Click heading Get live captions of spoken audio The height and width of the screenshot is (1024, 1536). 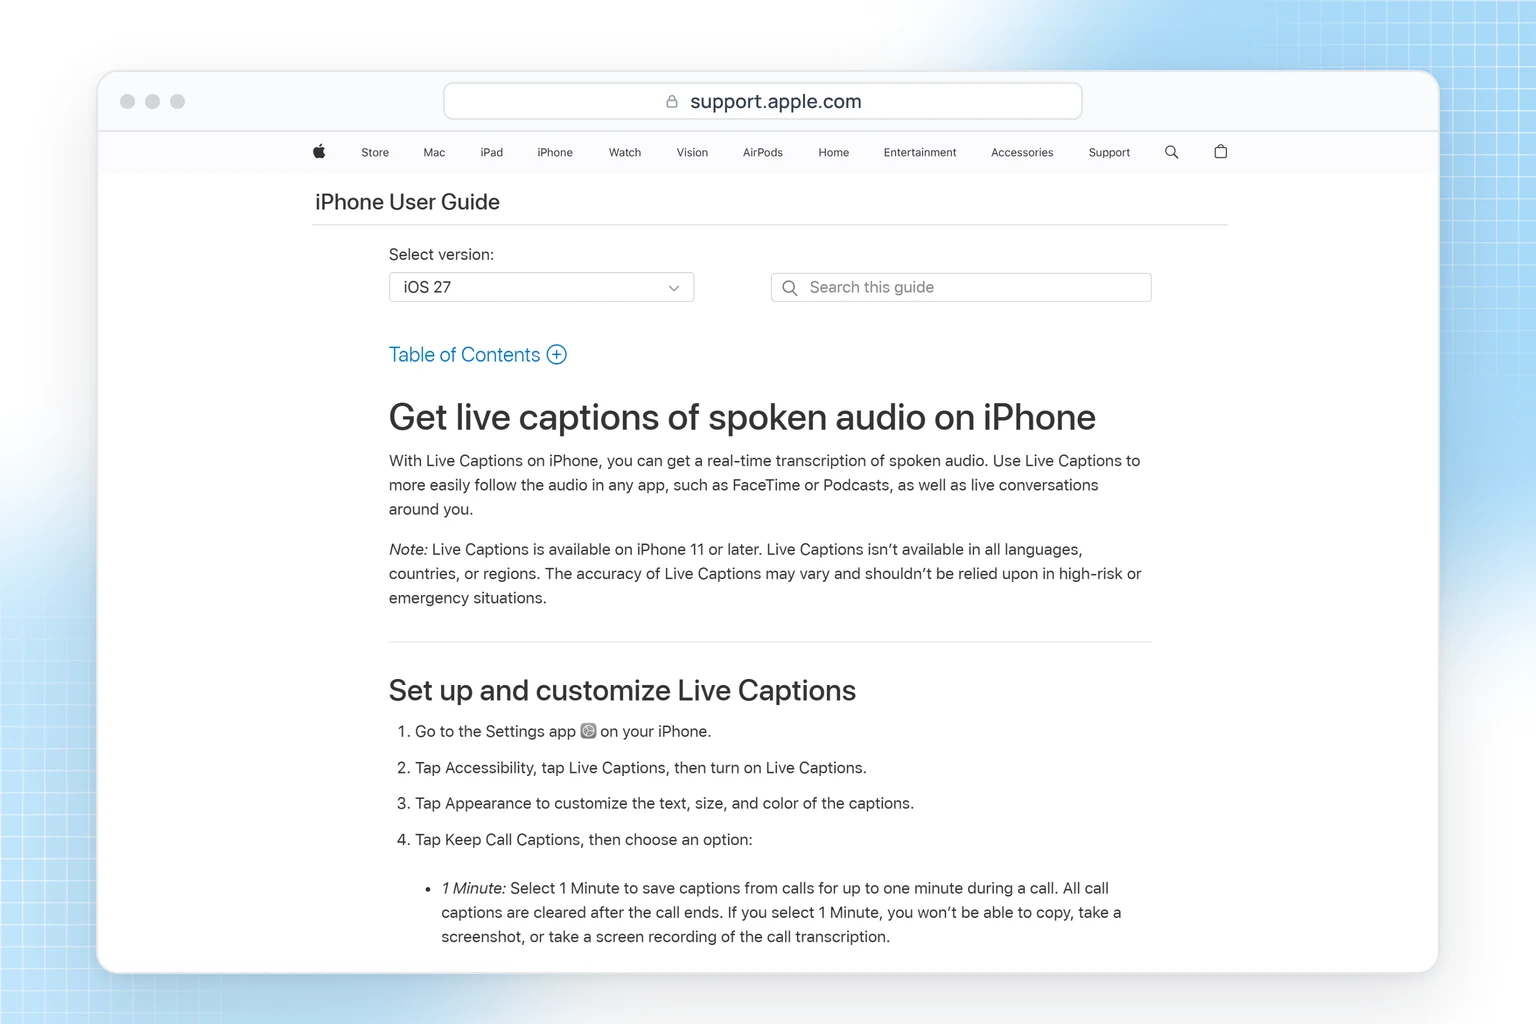[742, 417]
